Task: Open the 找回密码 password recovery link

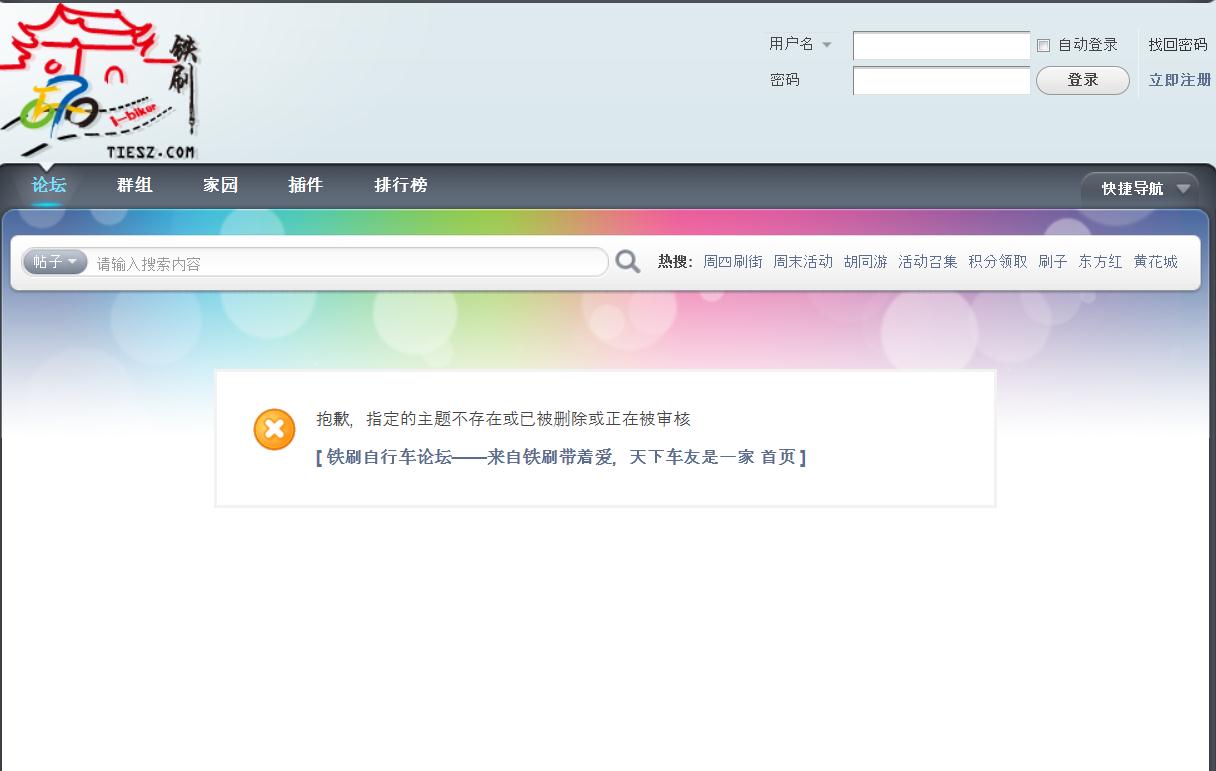Action: pyautogui.click(x=1177, y=44)
